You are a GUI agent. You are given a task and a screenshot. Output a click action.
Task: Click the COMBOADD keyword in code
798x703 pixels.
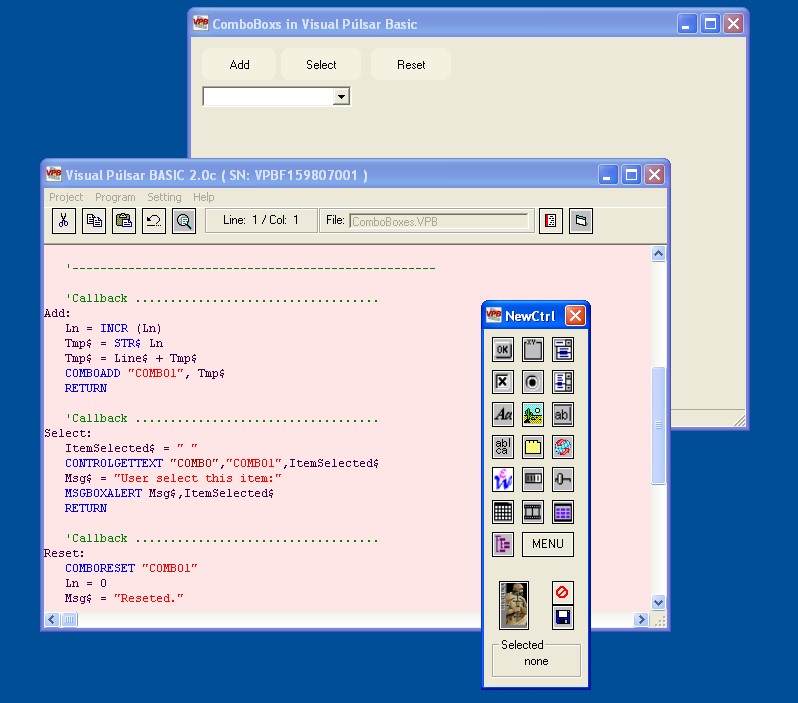click(x=93, y=373)
